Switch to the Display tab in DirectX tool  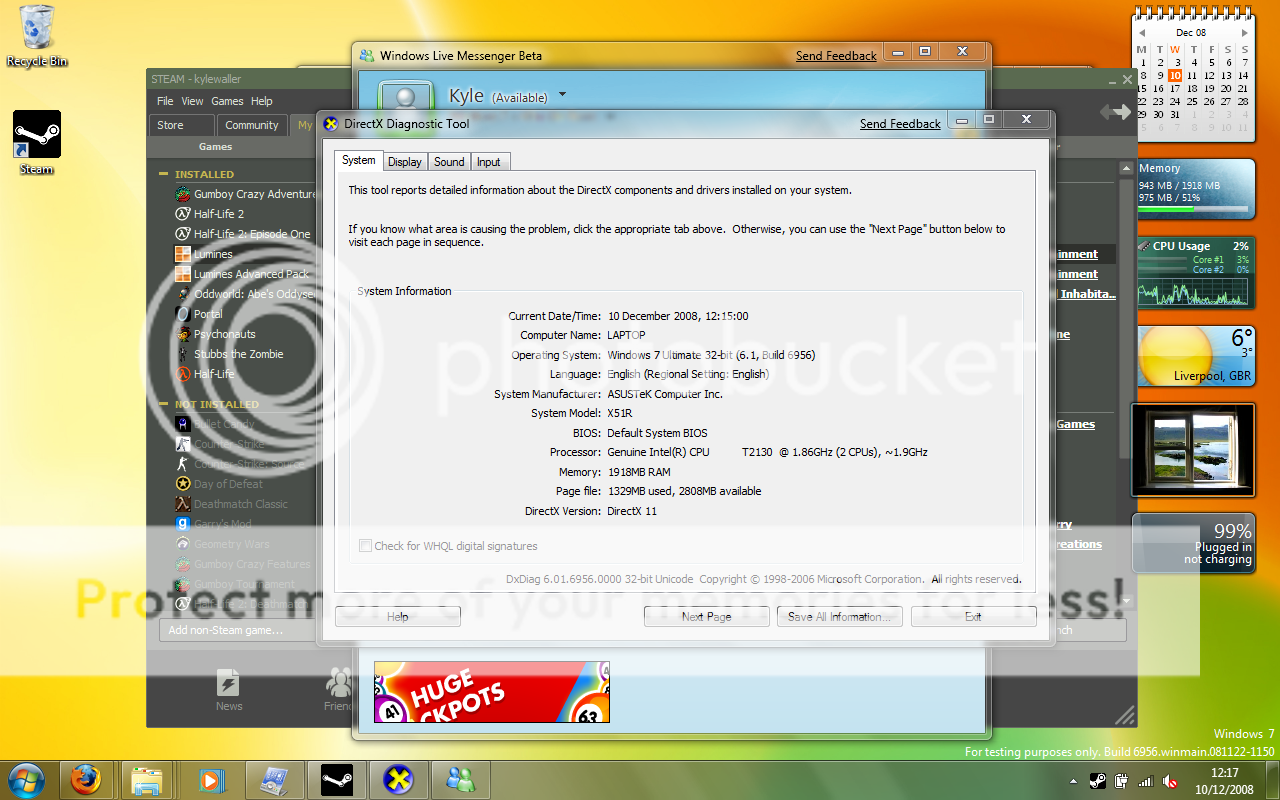click(x=405, y=162)
